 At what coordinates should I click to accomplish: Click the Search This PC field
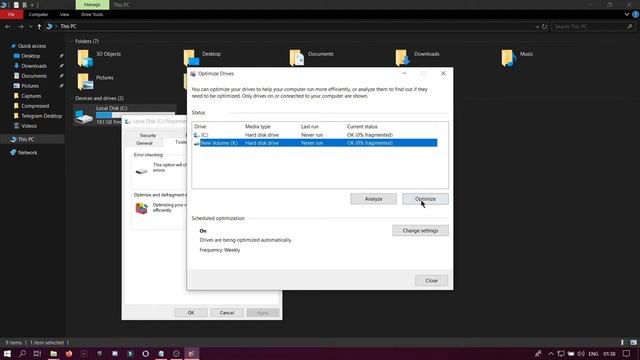593,27
